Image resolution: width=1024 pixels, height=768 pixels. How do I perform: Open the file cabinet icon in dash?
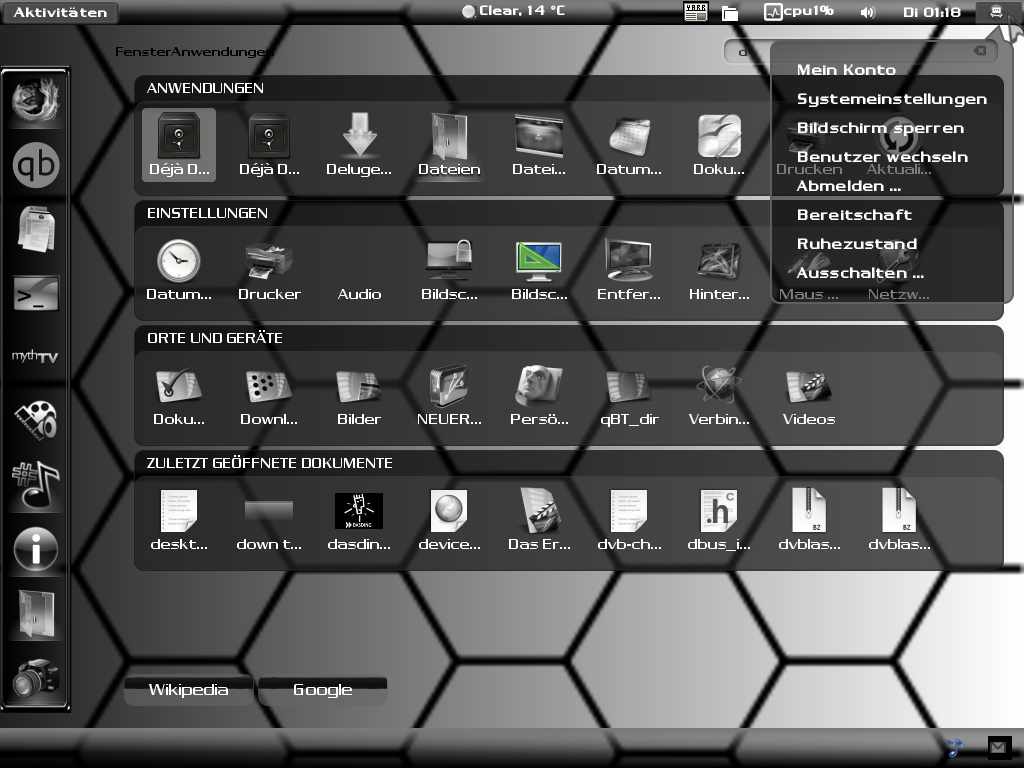pyautogui.click(x=36, y=613)
